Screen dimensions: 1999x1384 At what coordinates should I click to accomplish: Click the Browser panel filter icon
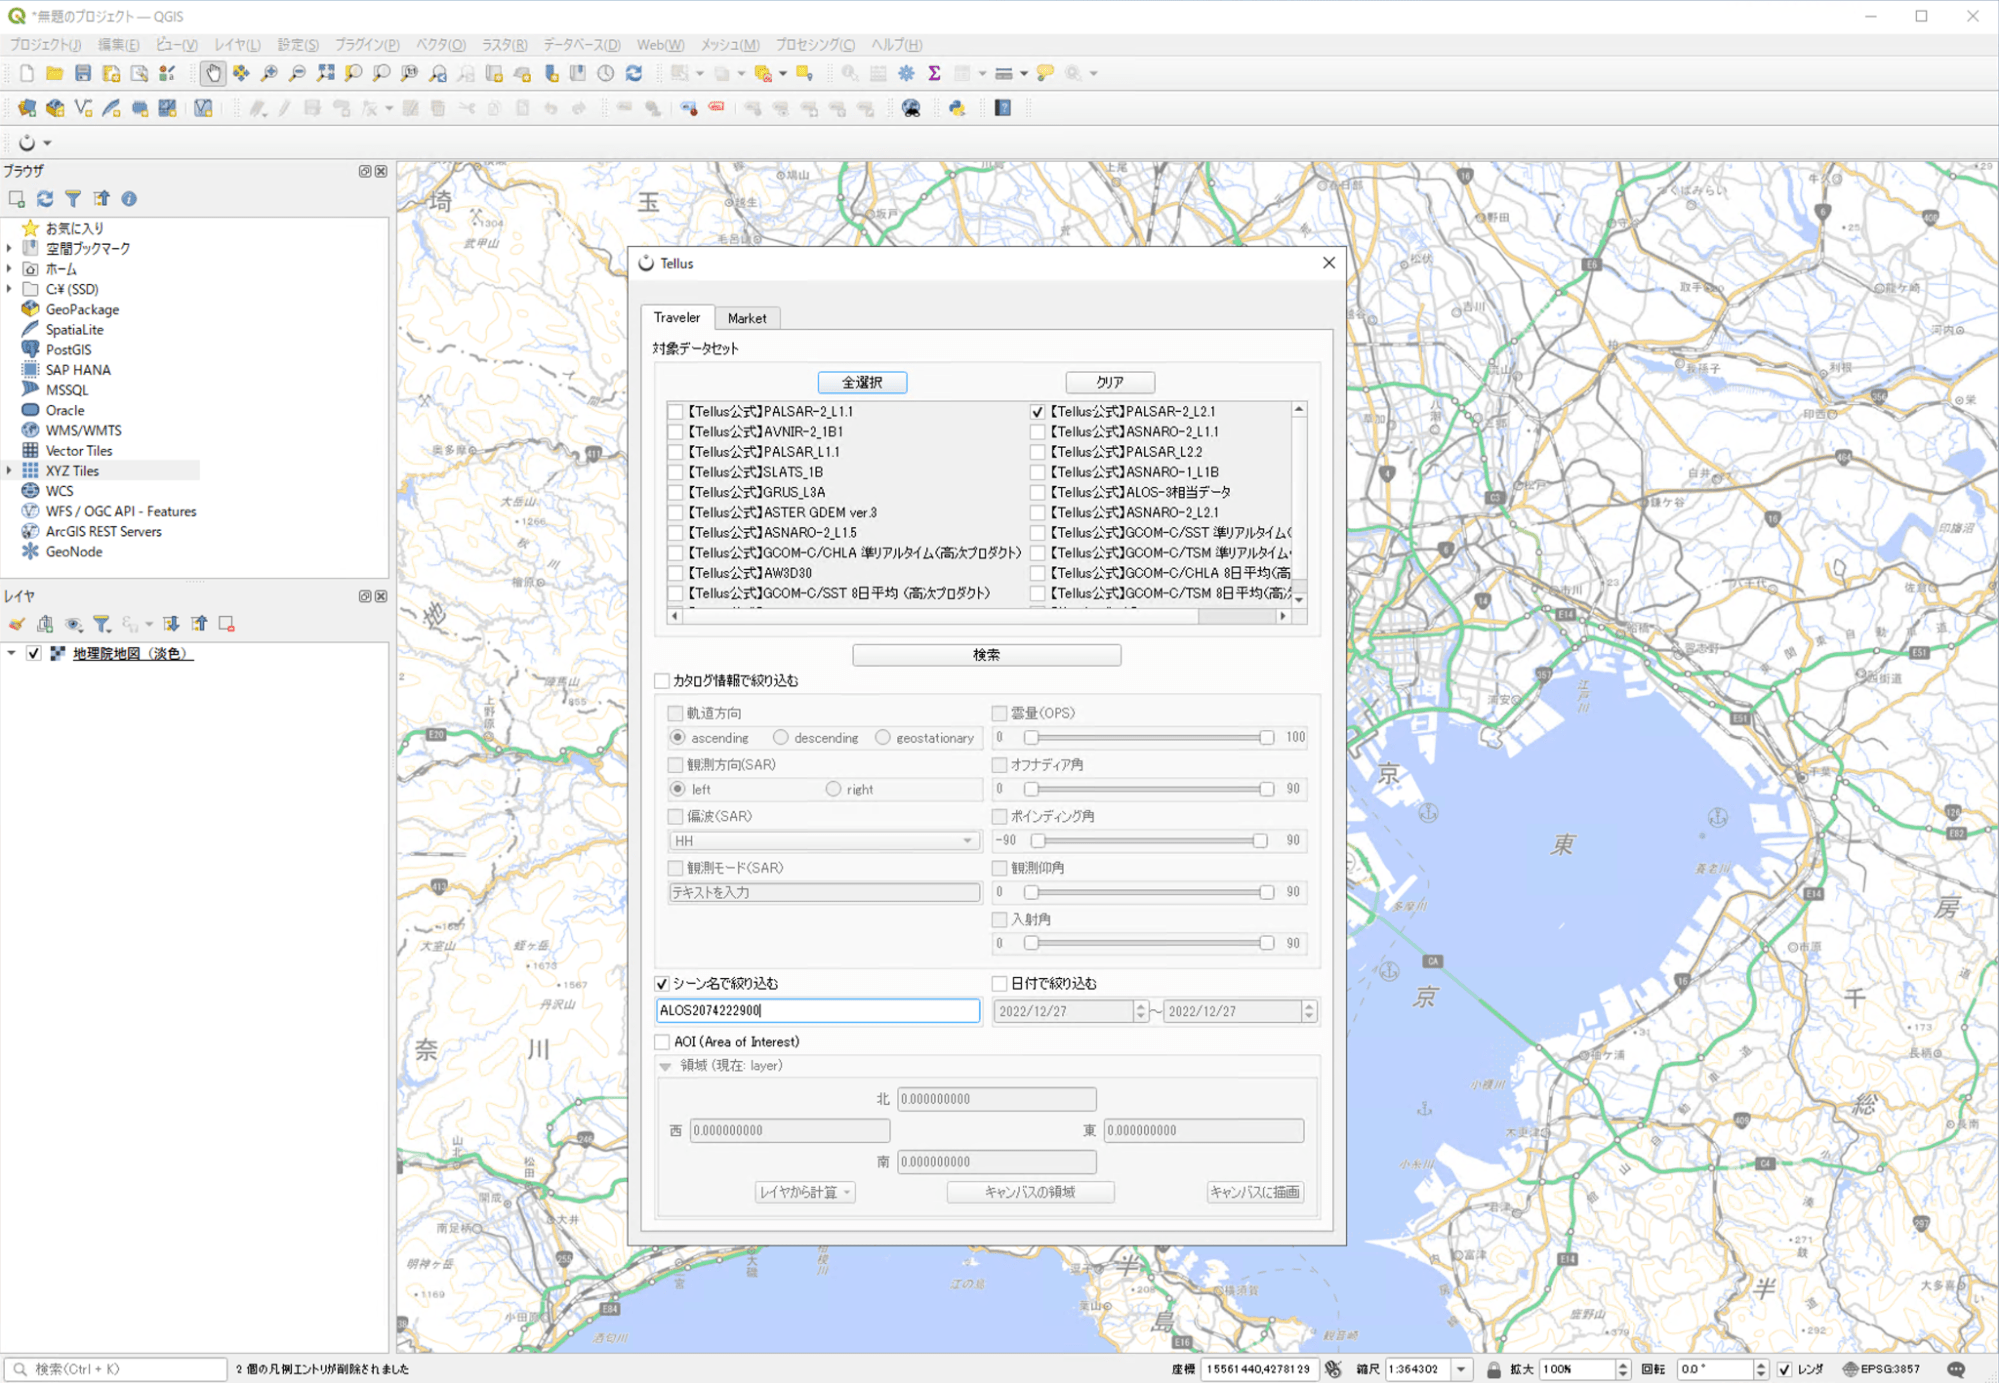pos(73,199)
